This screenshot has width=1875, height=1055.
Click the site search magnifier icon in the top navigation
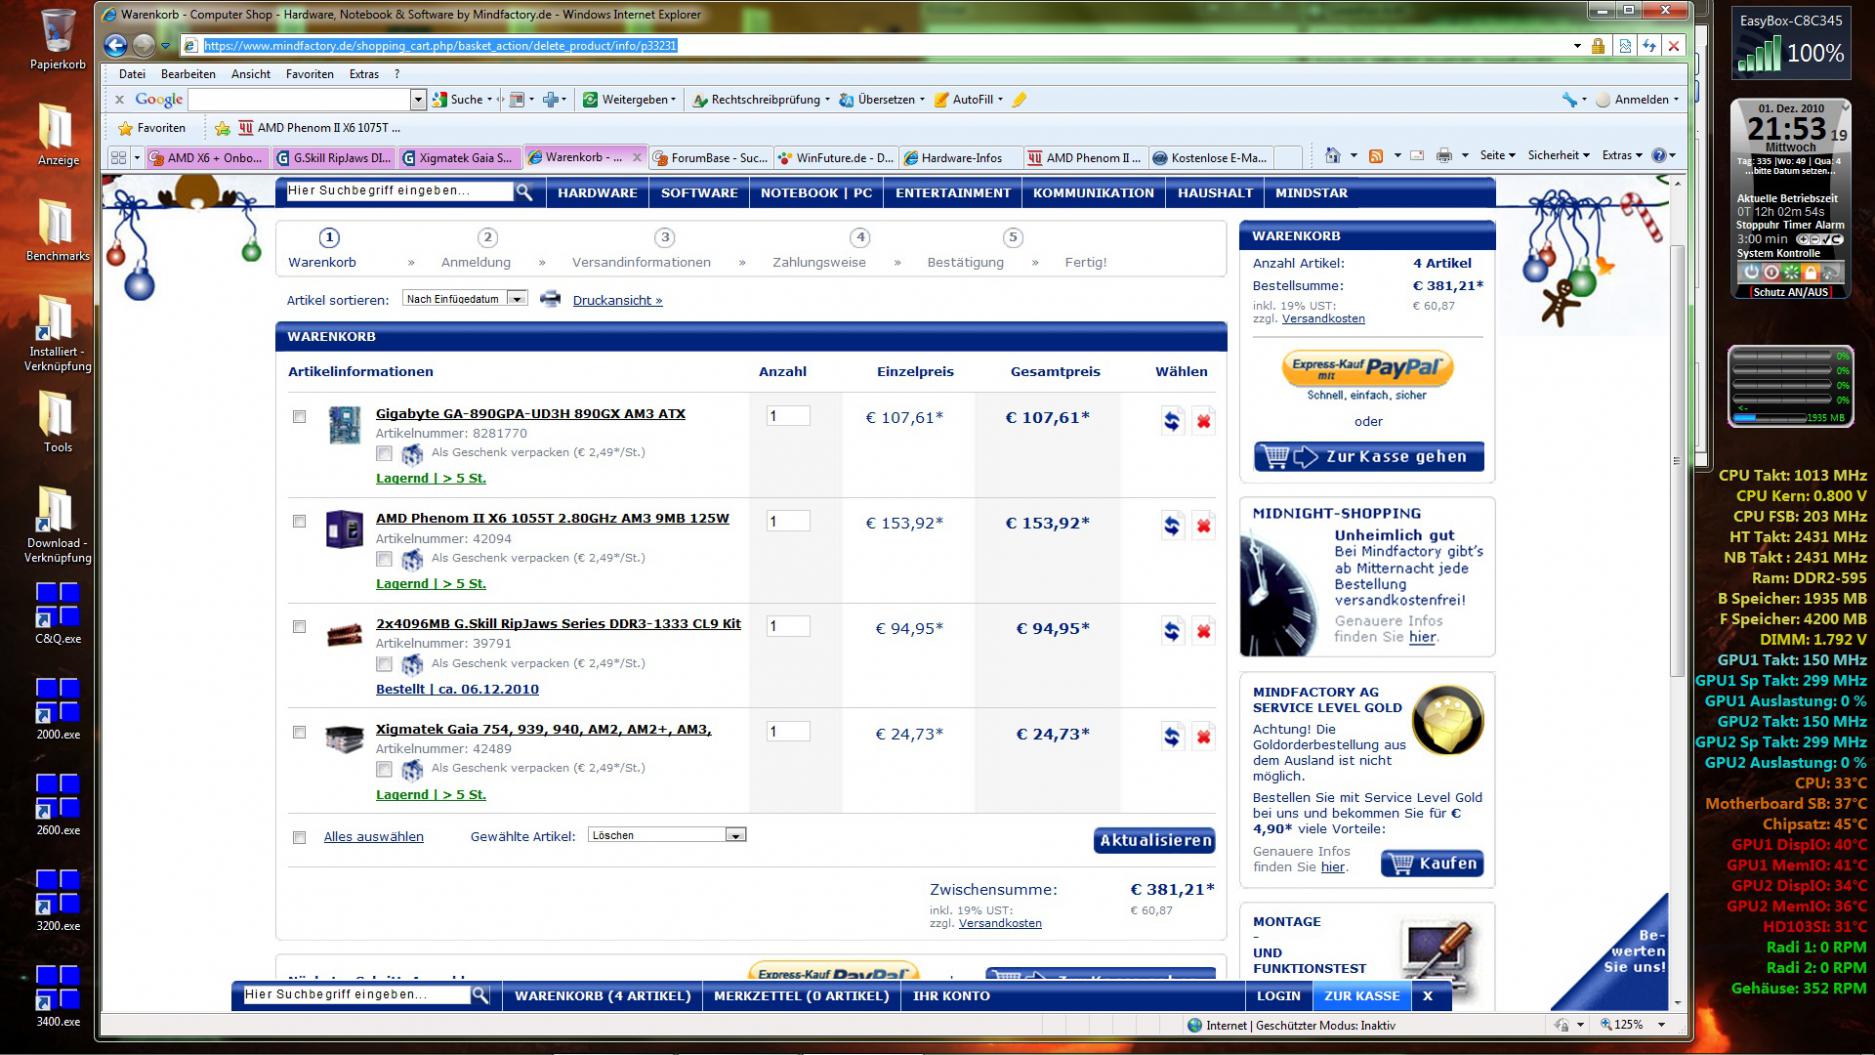[524, 192]
